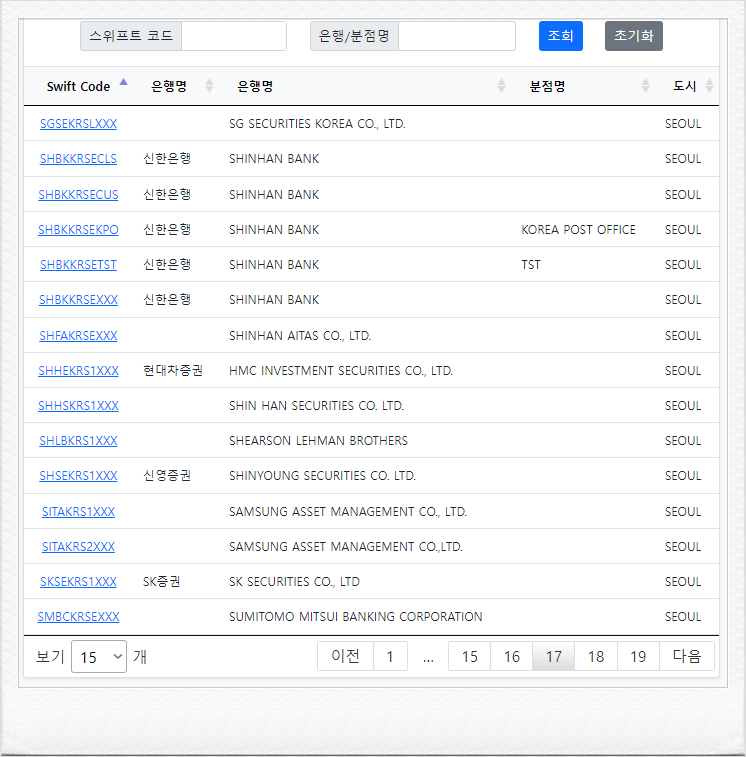The width and height of the screenshot is (746, 757).
Task: Open the SHBKKRSECUS swift code link
Action: click(x=78, y=195)
